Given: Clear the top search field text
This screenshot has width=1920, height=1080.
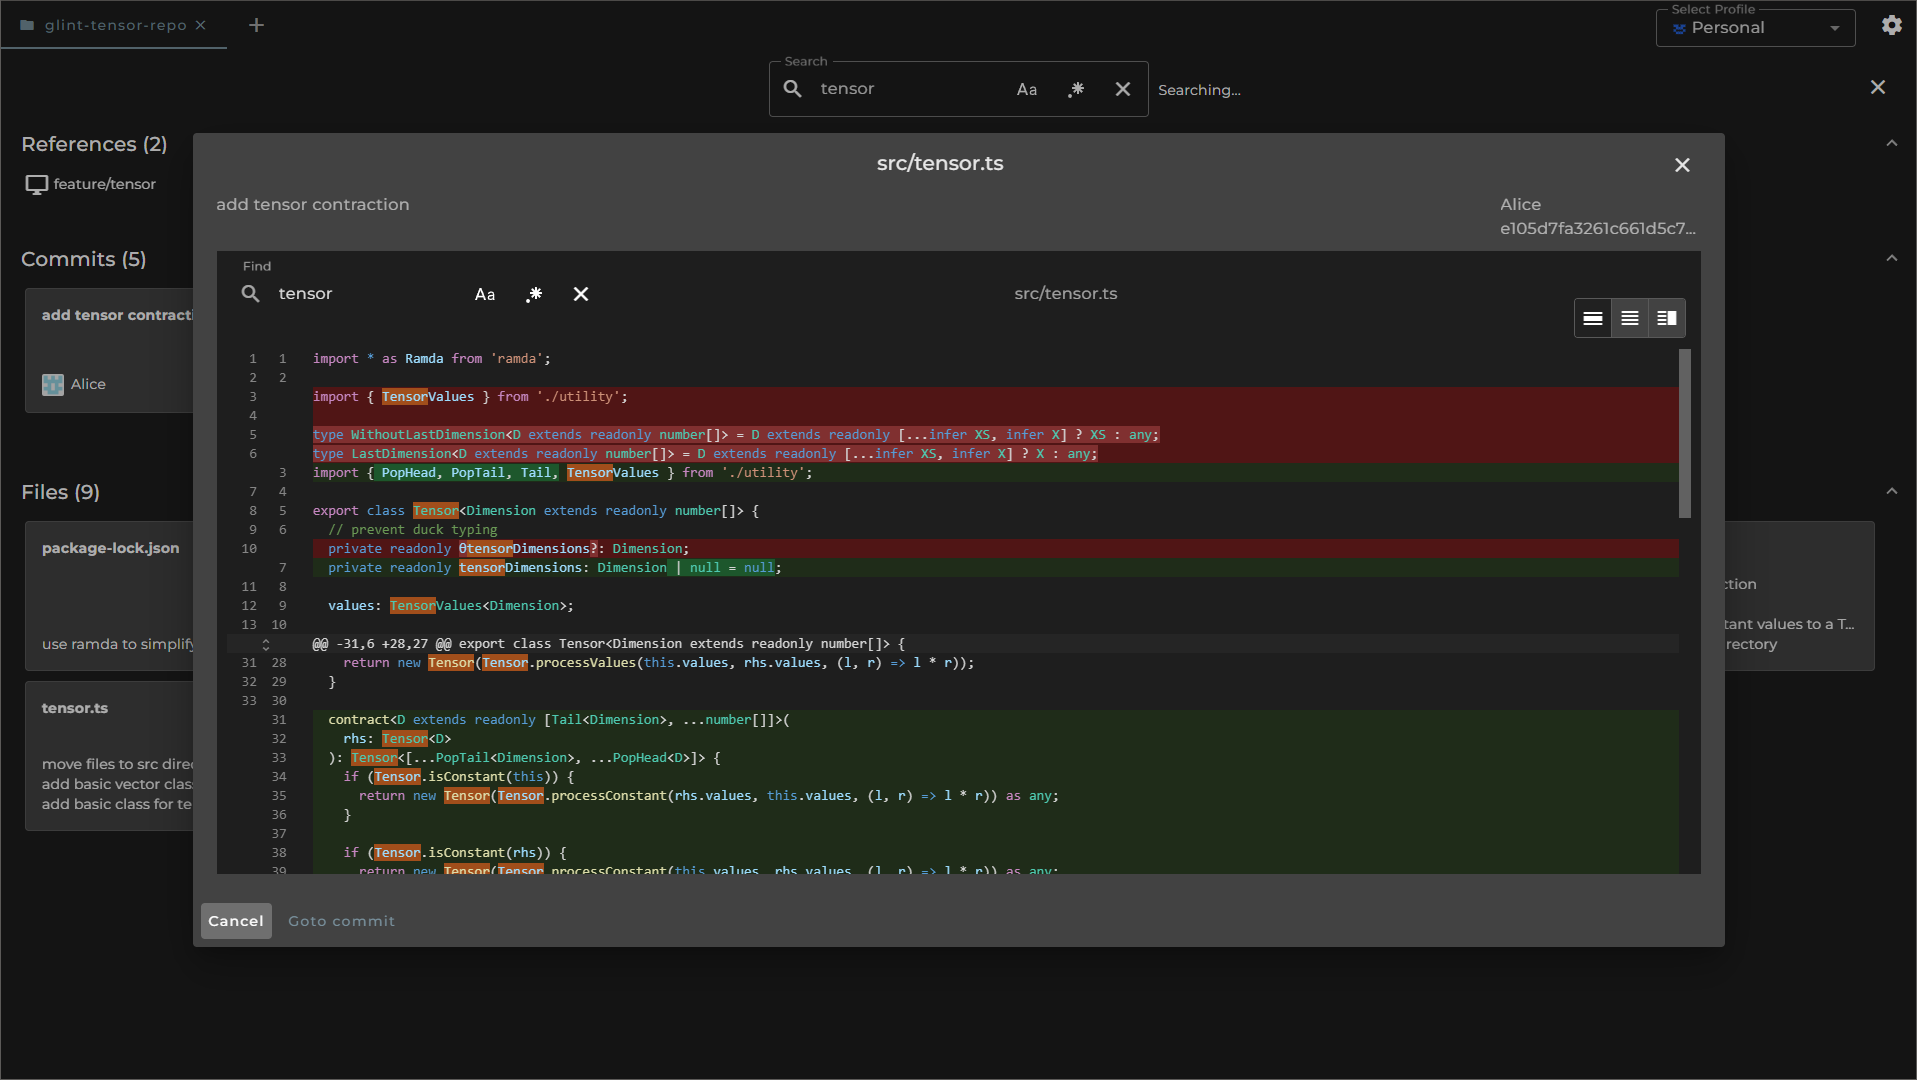Looking at the screenshot, I should (x=1123, y=89).
